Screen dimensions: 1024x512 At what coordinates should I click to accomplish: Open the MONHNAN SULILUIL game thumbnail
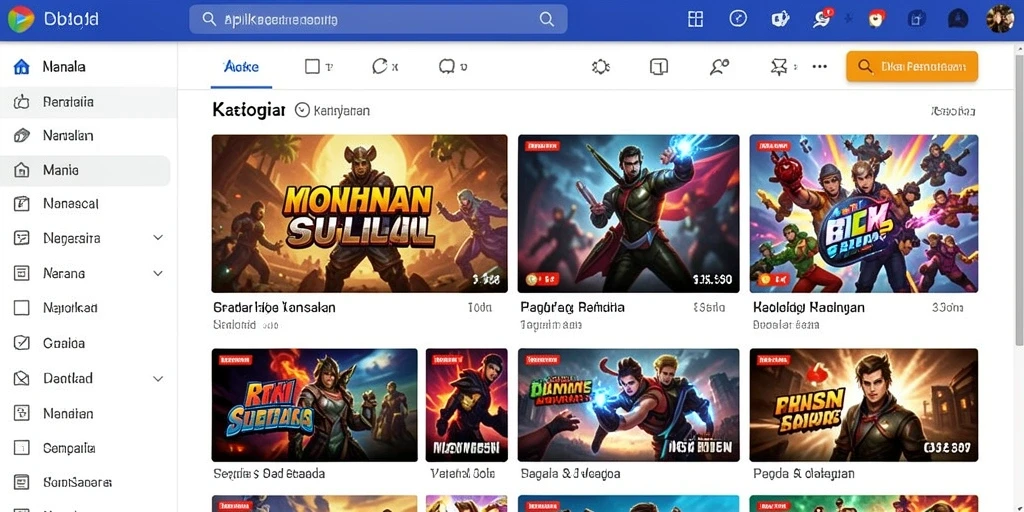(359, 214)
